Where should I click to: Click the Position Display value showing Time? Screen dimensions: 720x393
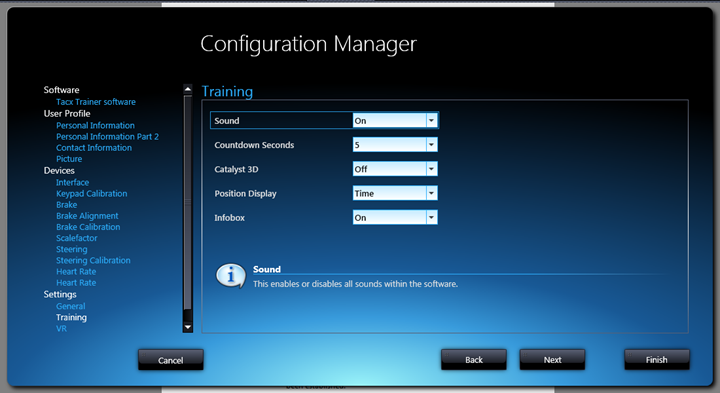click(x=389, y=194)
